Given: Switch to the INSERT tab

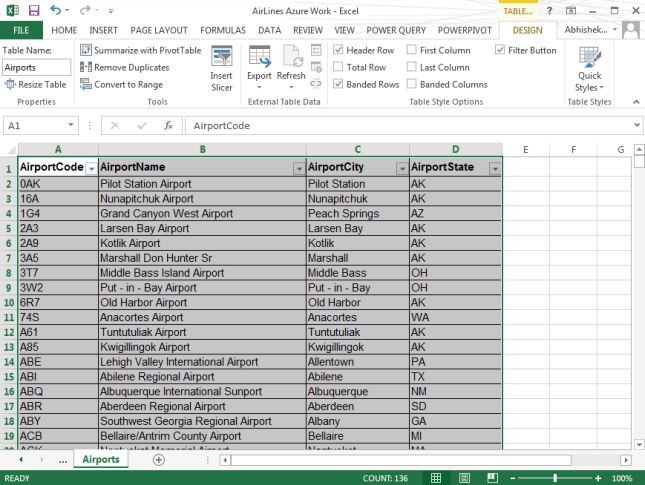Looking at the screenshot, I should [x=103, y=30].
